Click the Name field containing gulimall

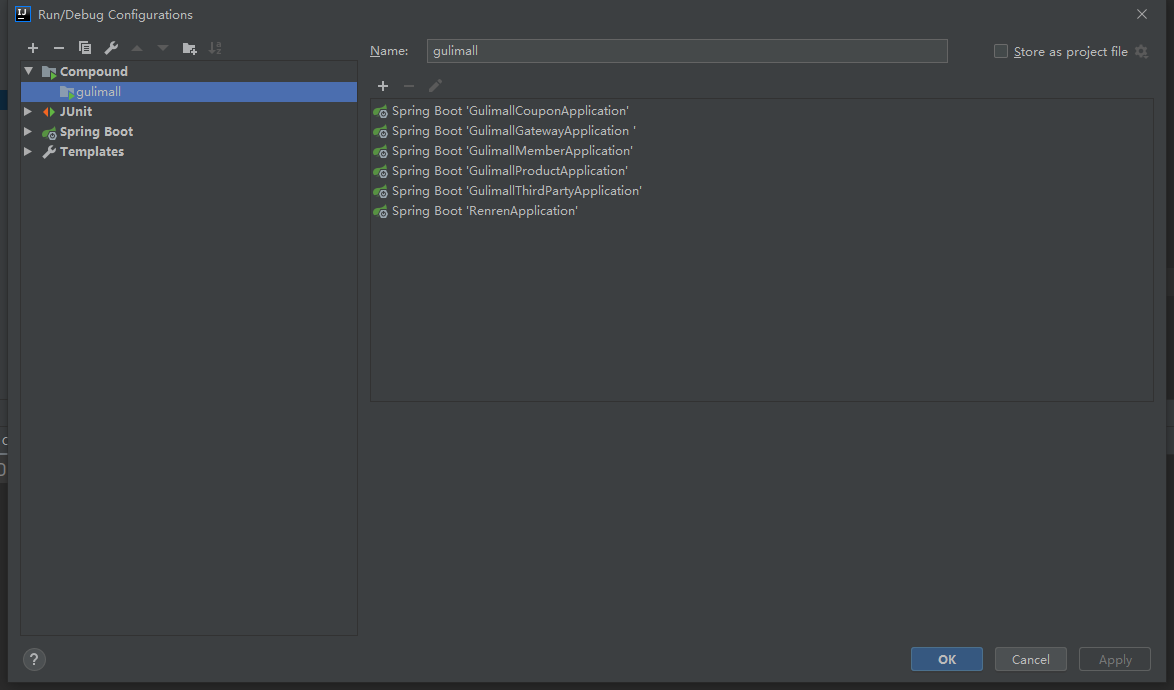point(687,51)
